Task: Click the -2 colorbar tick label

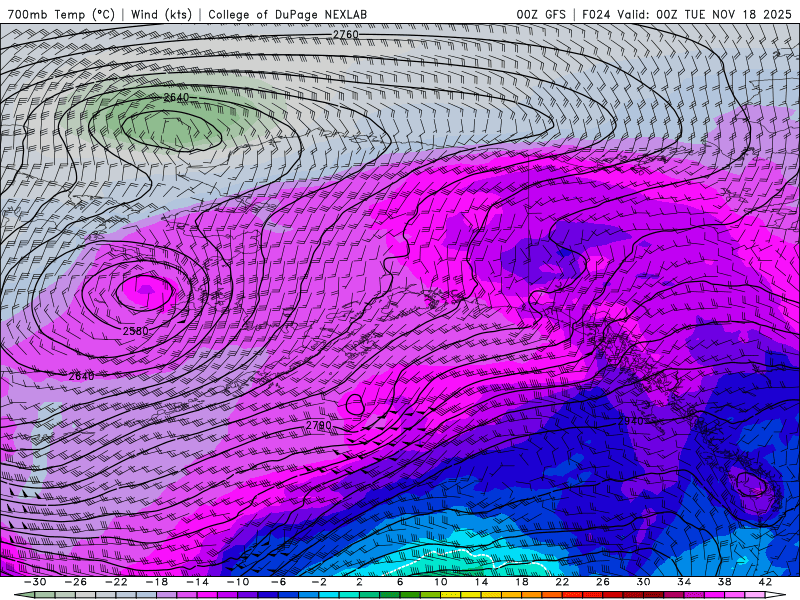Action: (x=319, y=582)
